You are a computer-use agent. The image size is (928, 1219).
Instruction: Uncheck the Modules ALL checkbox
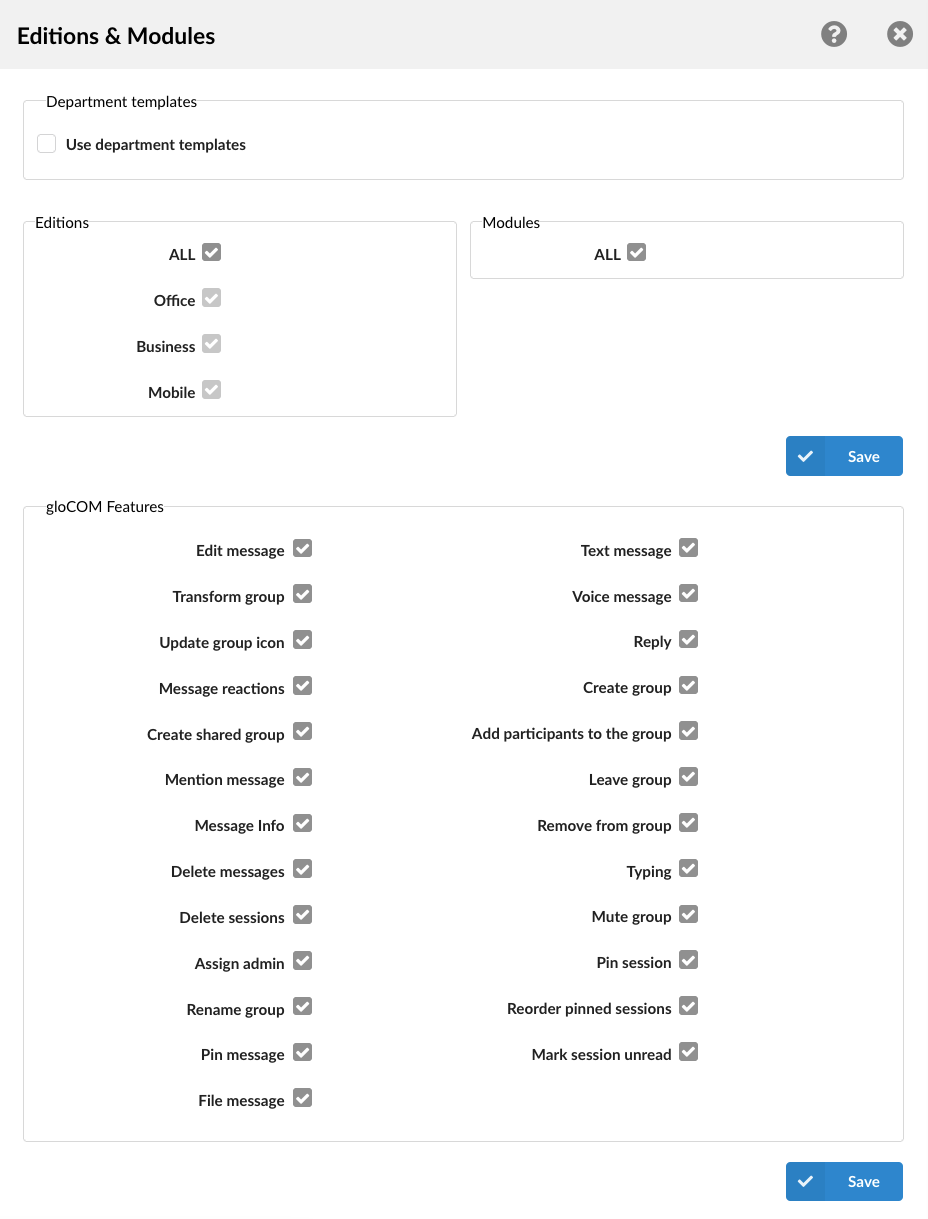636,252
